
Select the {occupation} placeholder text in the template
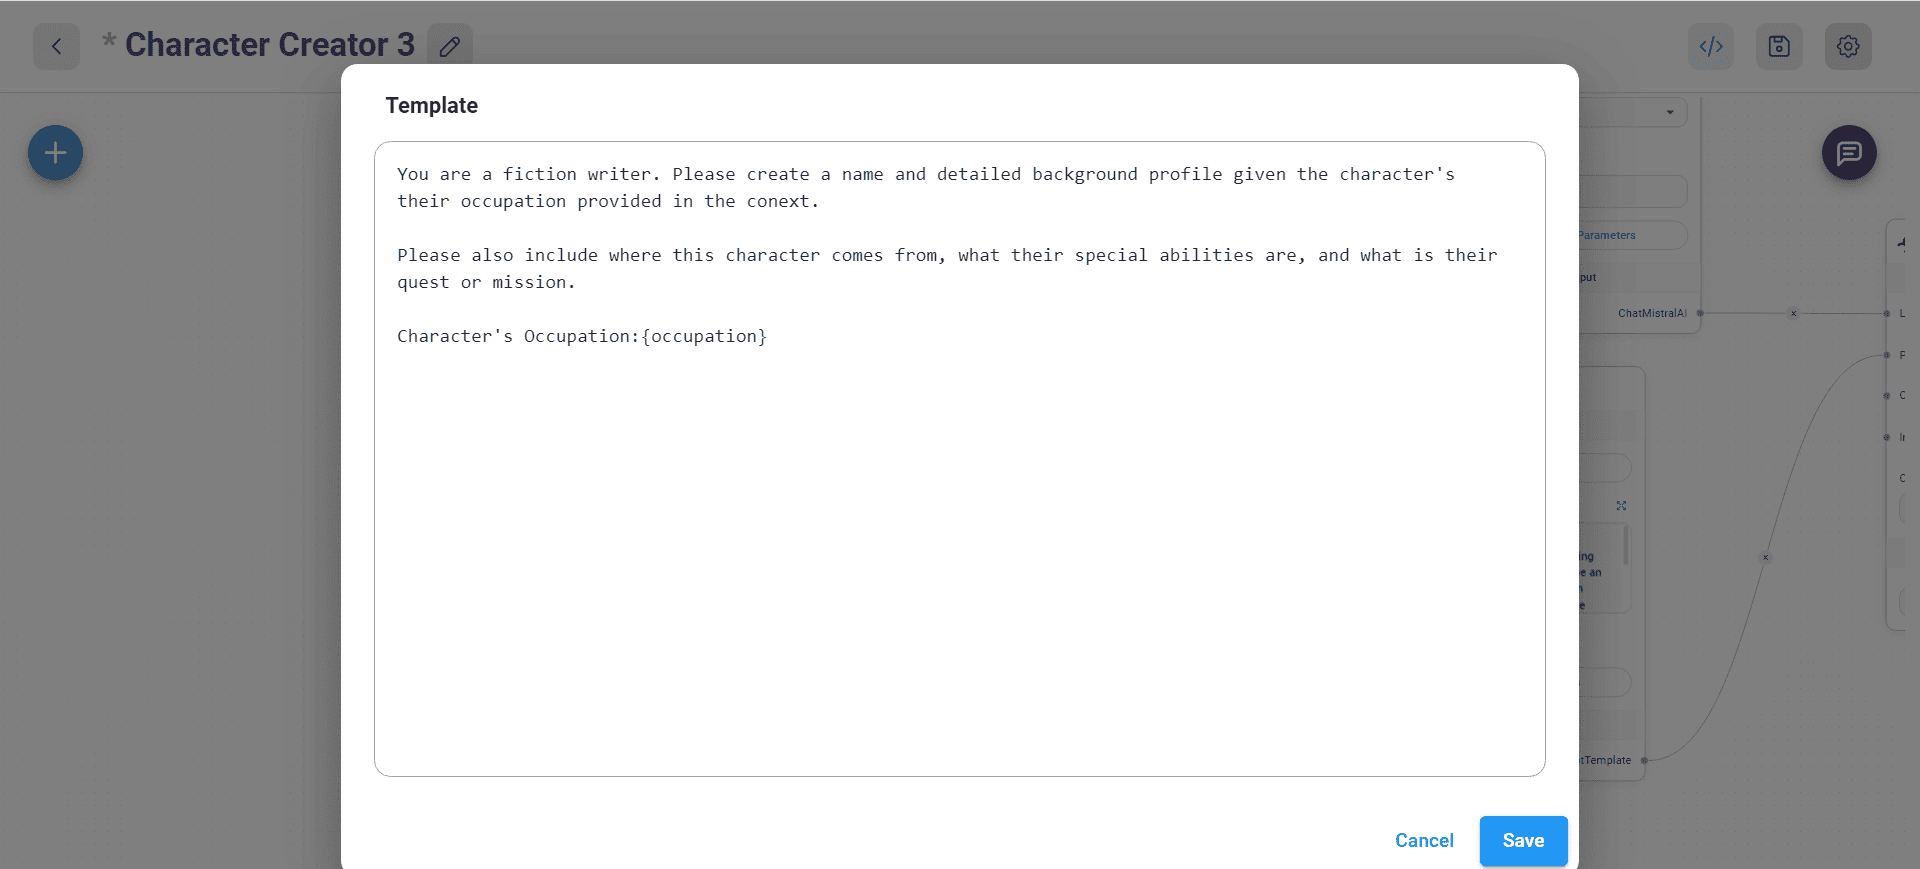coord(706,336)
